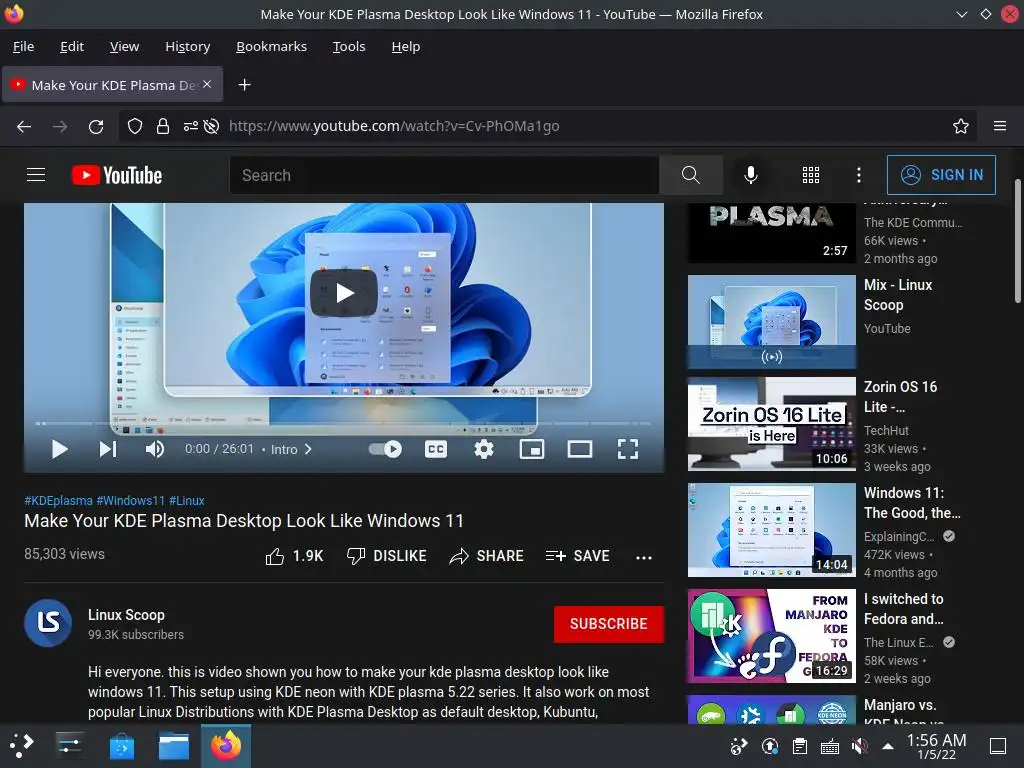Go to YouTube home via logo

click(117, 175)
